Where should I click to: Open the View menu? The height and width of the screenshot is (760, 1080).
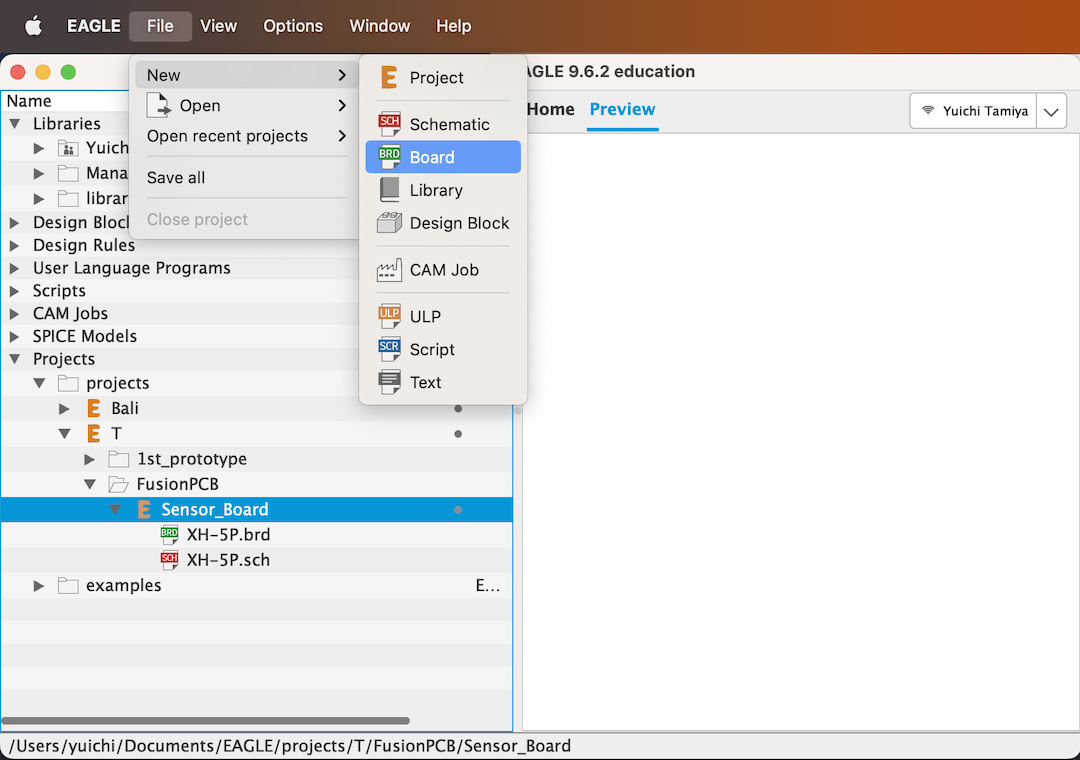pos(218,26)
